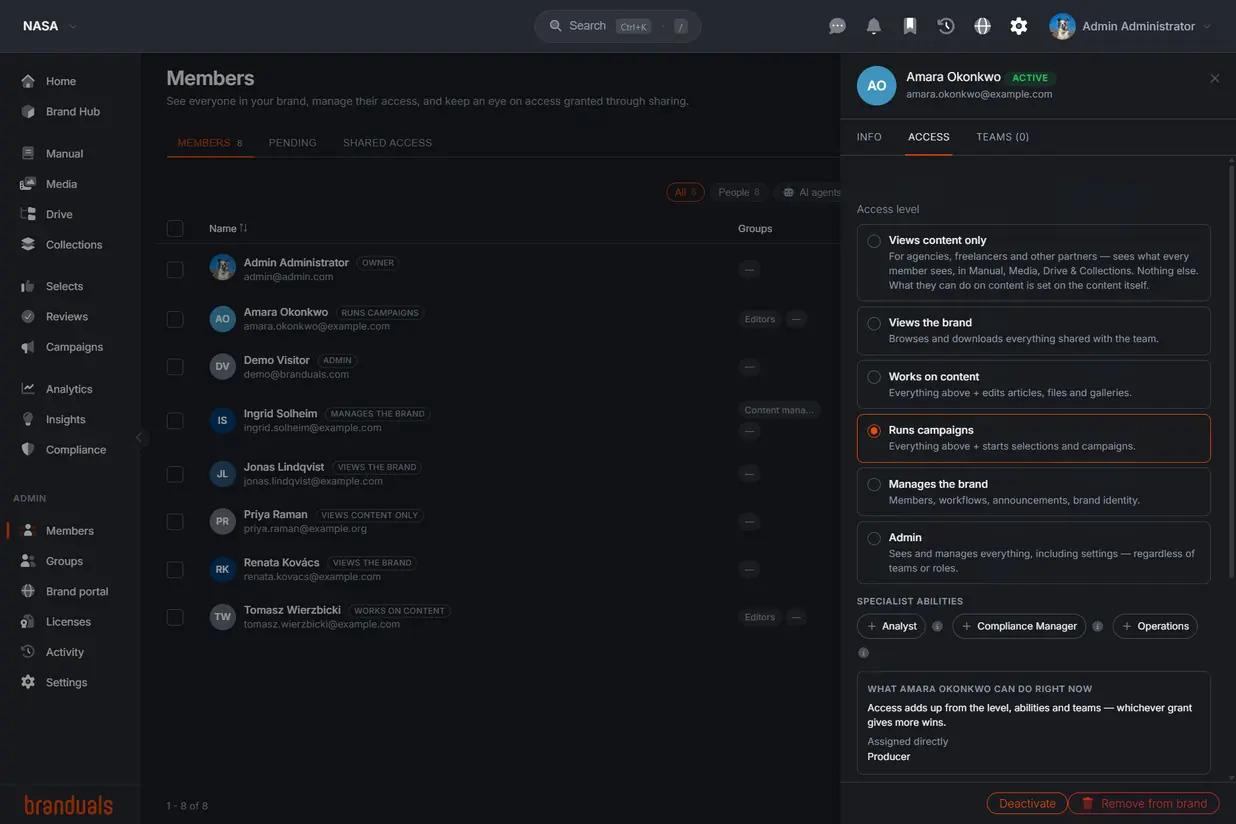1236x824 pixels.
Task: Open Groups admin page
Action: (x=64, y=561)
